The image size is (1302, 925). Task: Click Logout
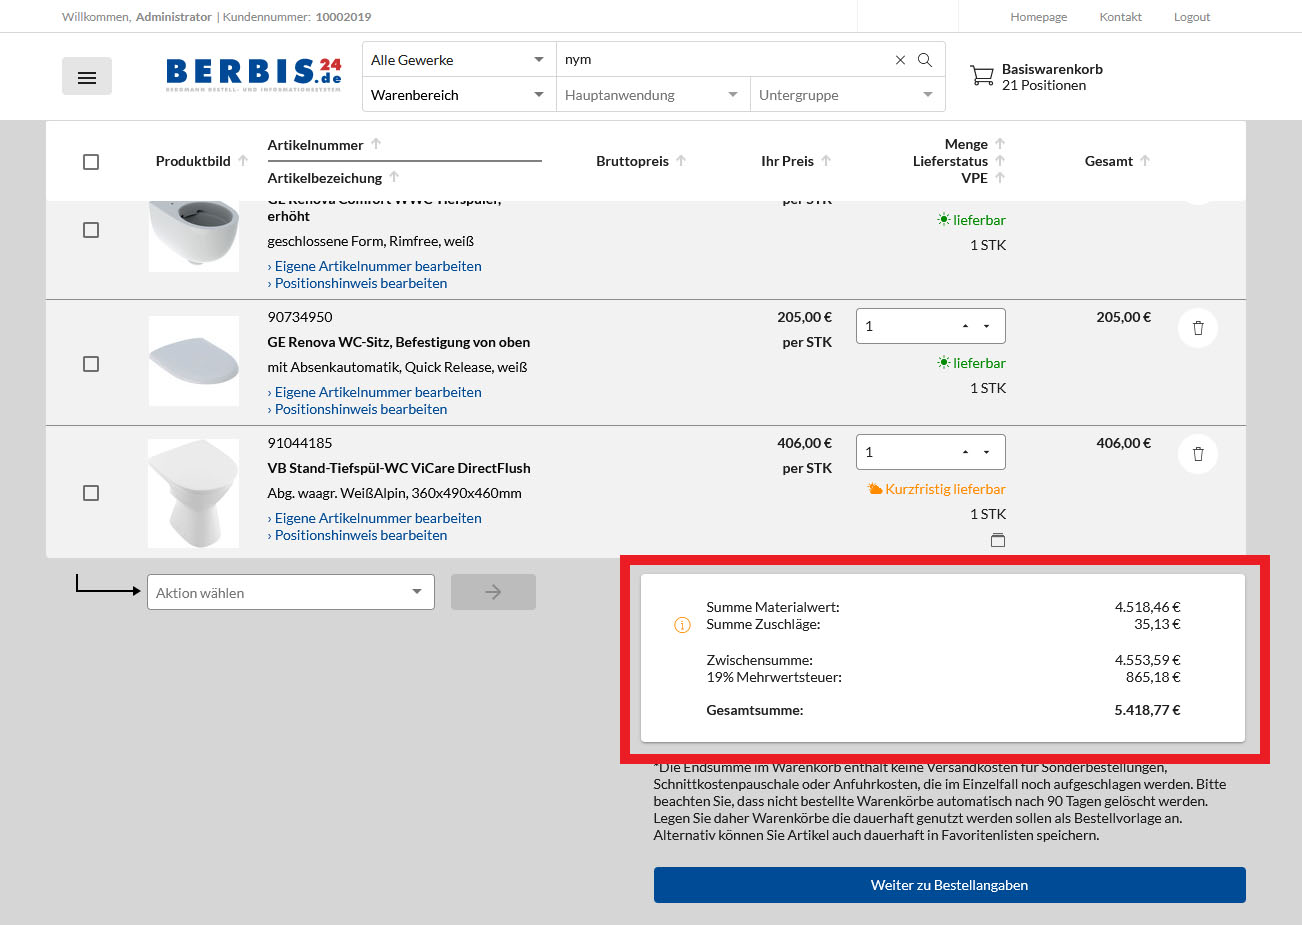pos(1192,17)
